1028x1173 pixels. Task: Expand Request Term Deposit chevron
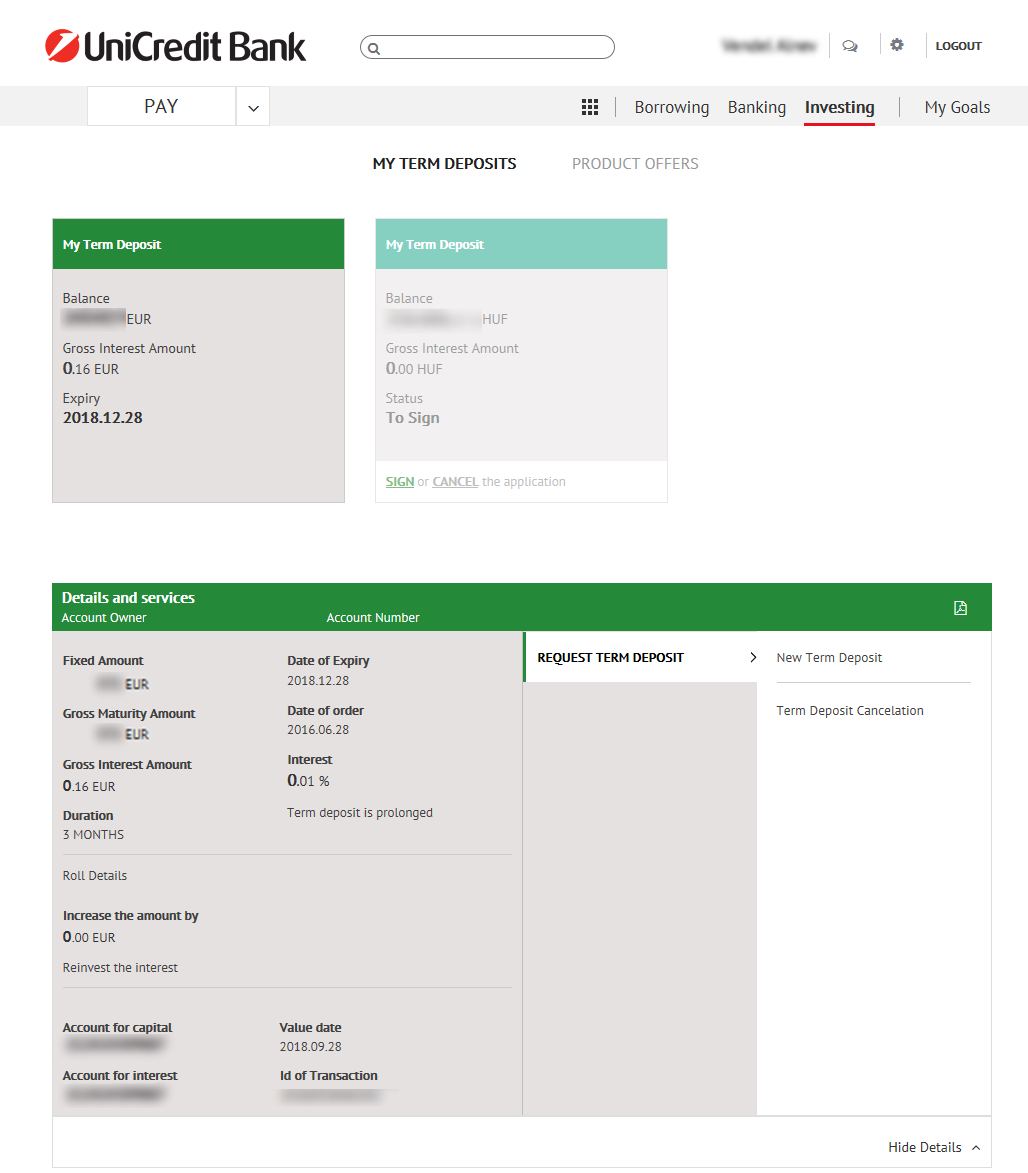753,658
